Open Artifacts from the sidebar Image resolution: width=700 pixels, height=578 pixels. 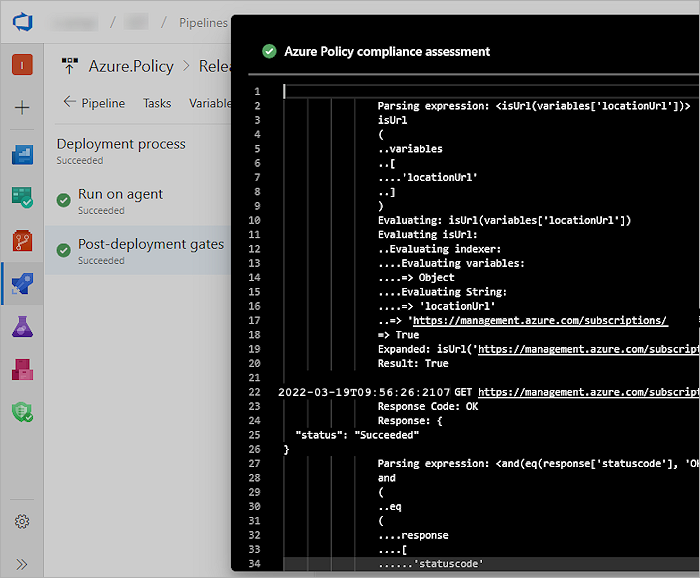[x=22, y=369]
